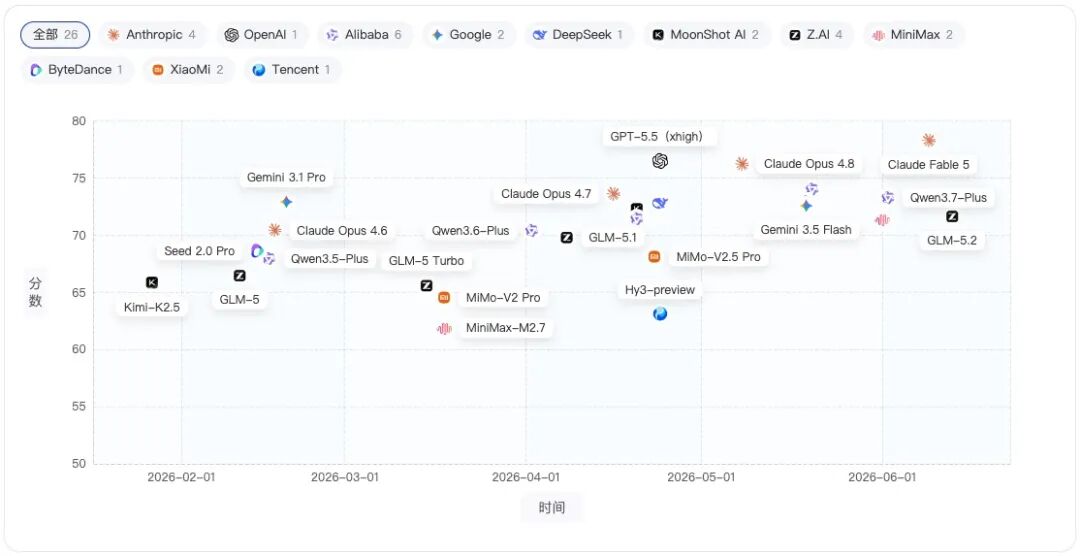The height and width of the screenshot is (556, 1080).
Task: Toggle the MiniMax 2 filter
Action: (913, 34)
